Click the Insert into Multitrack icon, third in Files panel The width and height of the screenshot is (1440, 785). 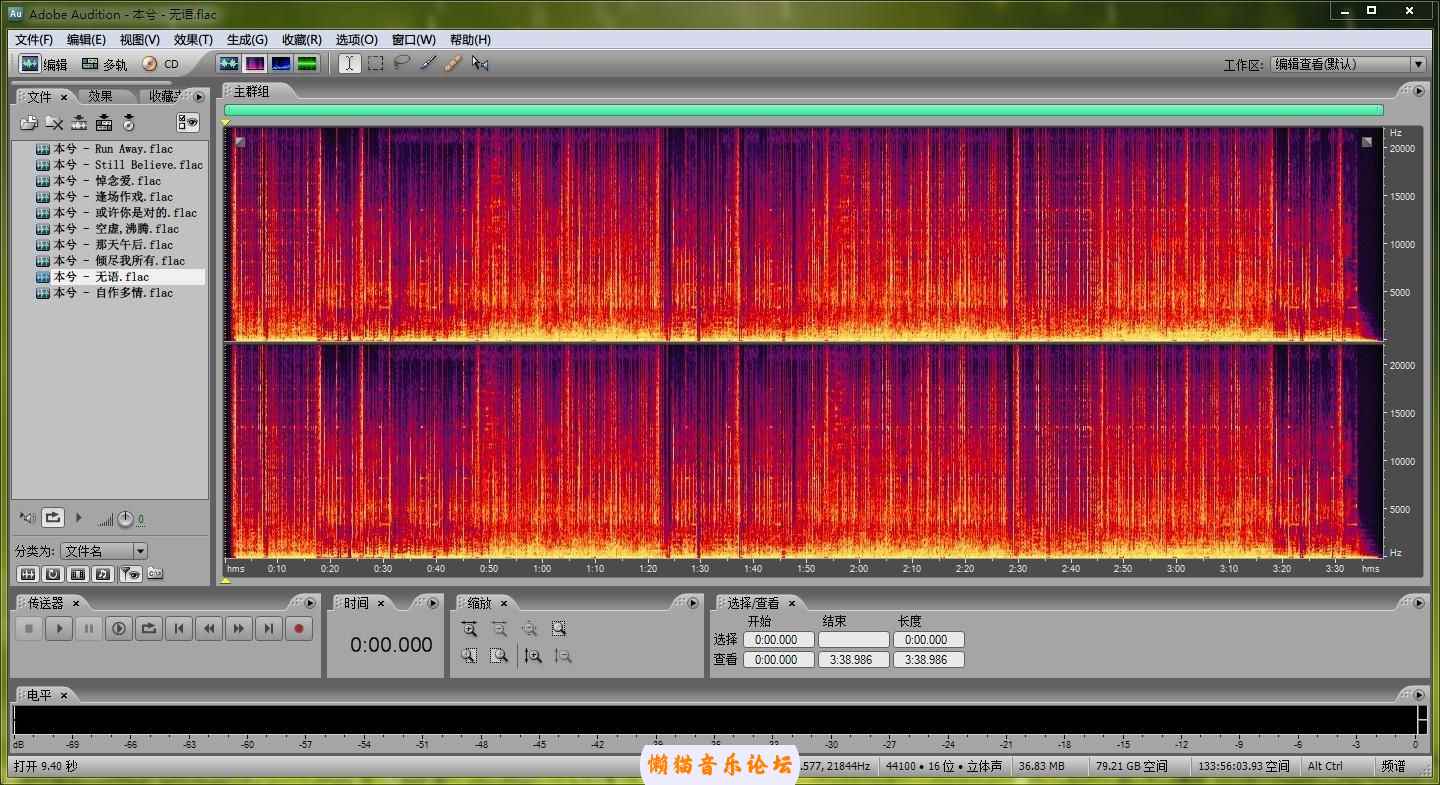tap(79, 123)
